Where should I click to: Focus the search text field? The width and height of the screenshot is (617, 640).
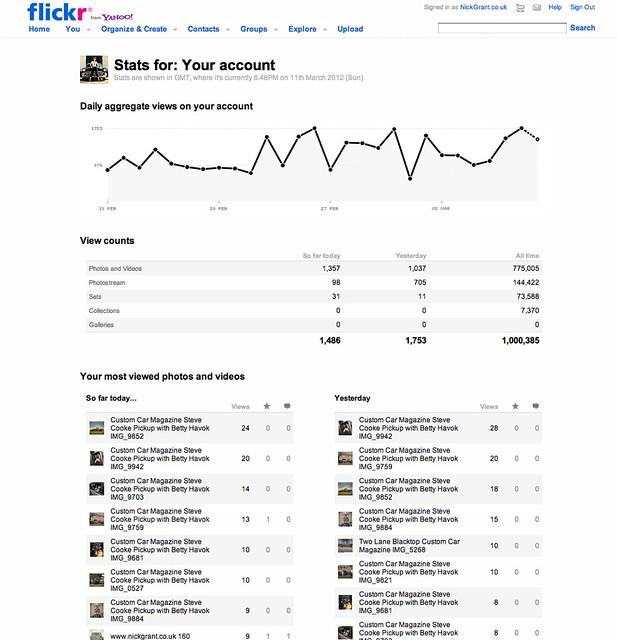pos(501,28)
